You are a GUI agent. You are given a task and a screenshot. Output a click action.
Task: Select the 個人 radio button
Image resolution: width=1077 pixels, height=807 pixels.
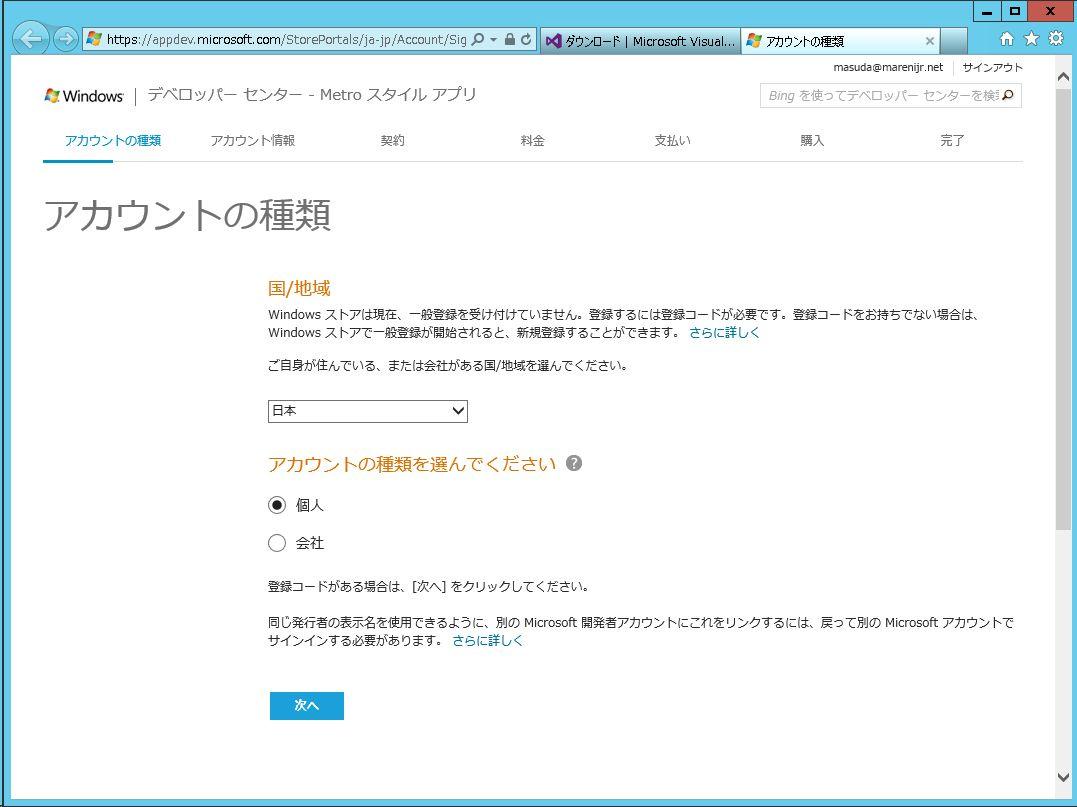click(x=277, y=505)
